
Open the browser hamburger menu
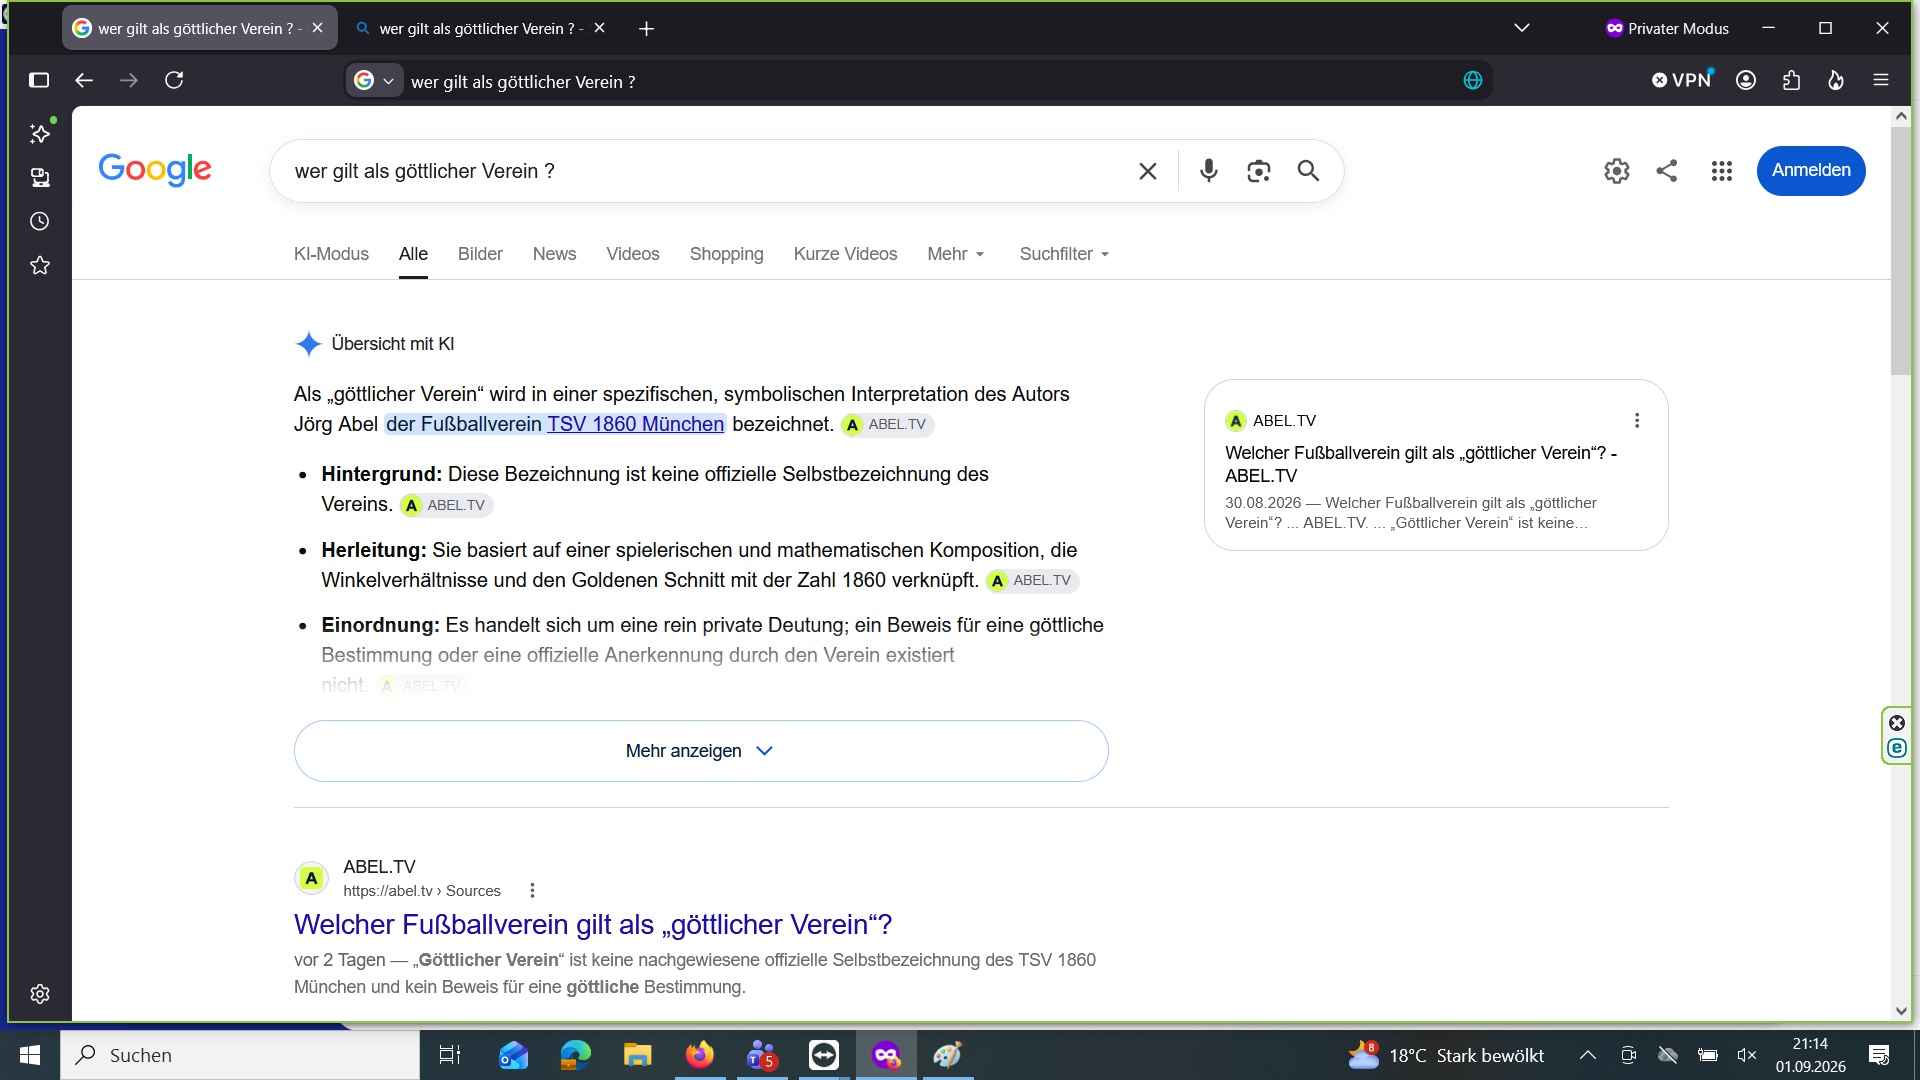click(1881, 80)
